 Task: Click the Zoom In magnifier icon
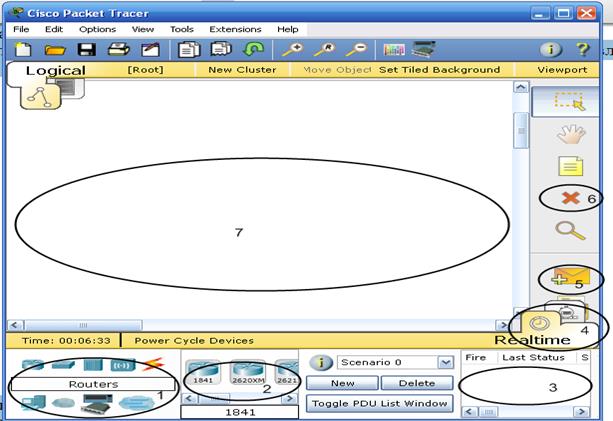pos(292,50)
